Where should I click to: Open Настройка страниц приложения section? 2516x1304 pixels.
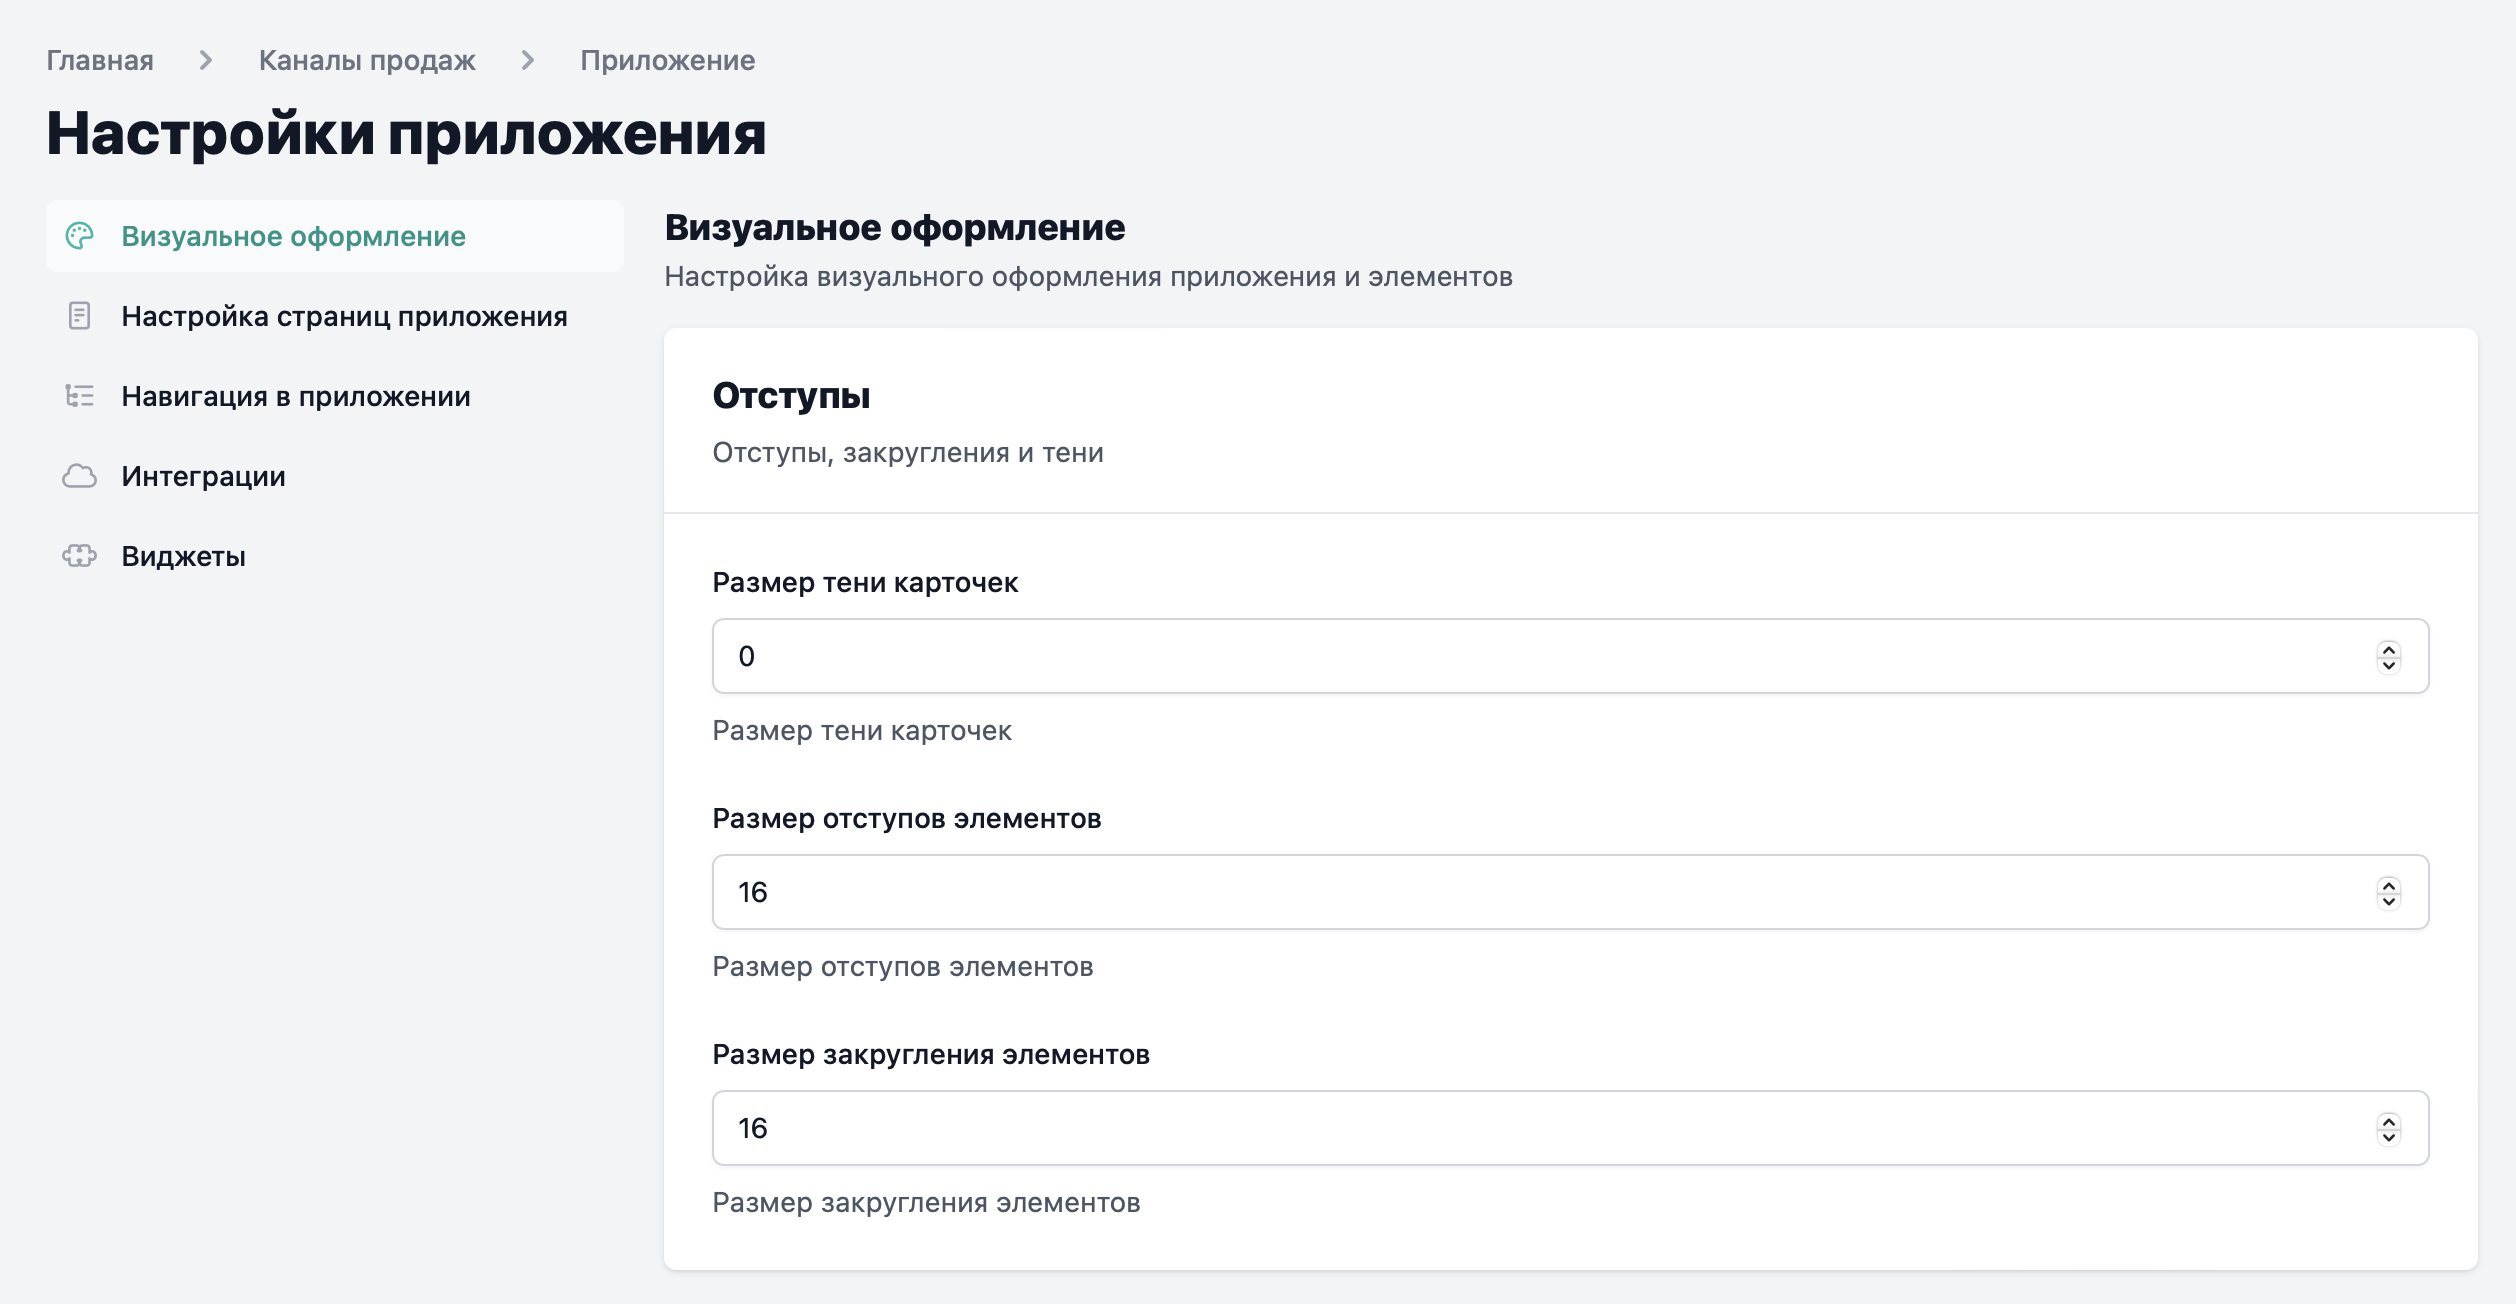tap(344, 316)
